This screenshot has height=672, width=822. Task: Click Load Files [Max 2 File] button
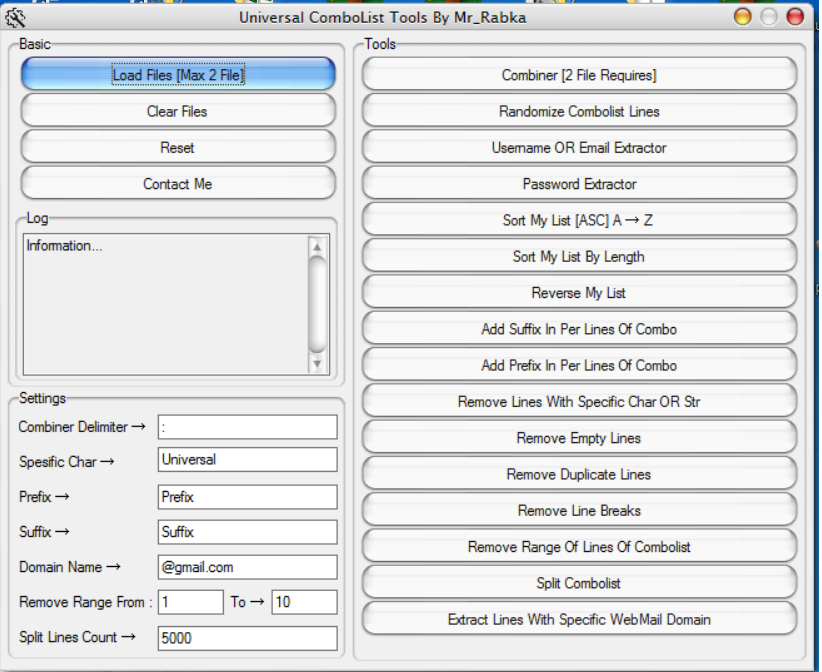point(178,75)
